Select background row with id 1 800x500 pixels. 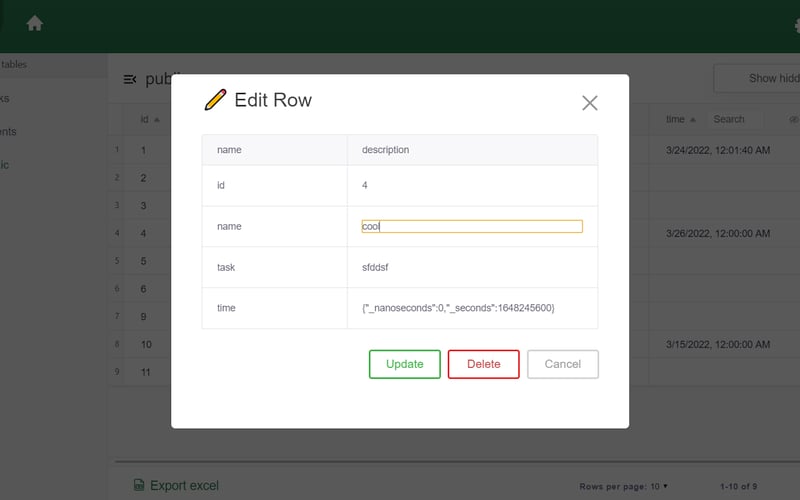[143, 151]
